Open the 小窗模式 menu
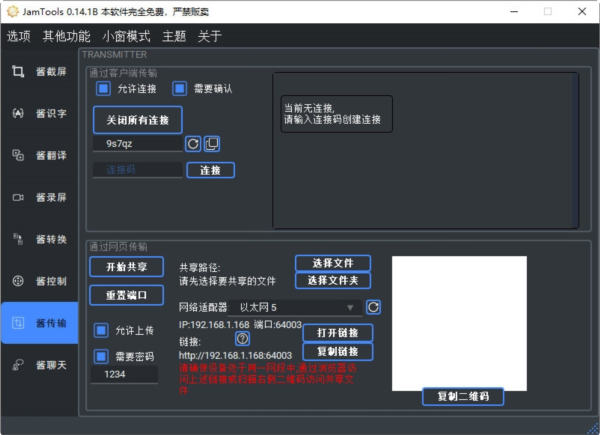 tap(126, 36)
